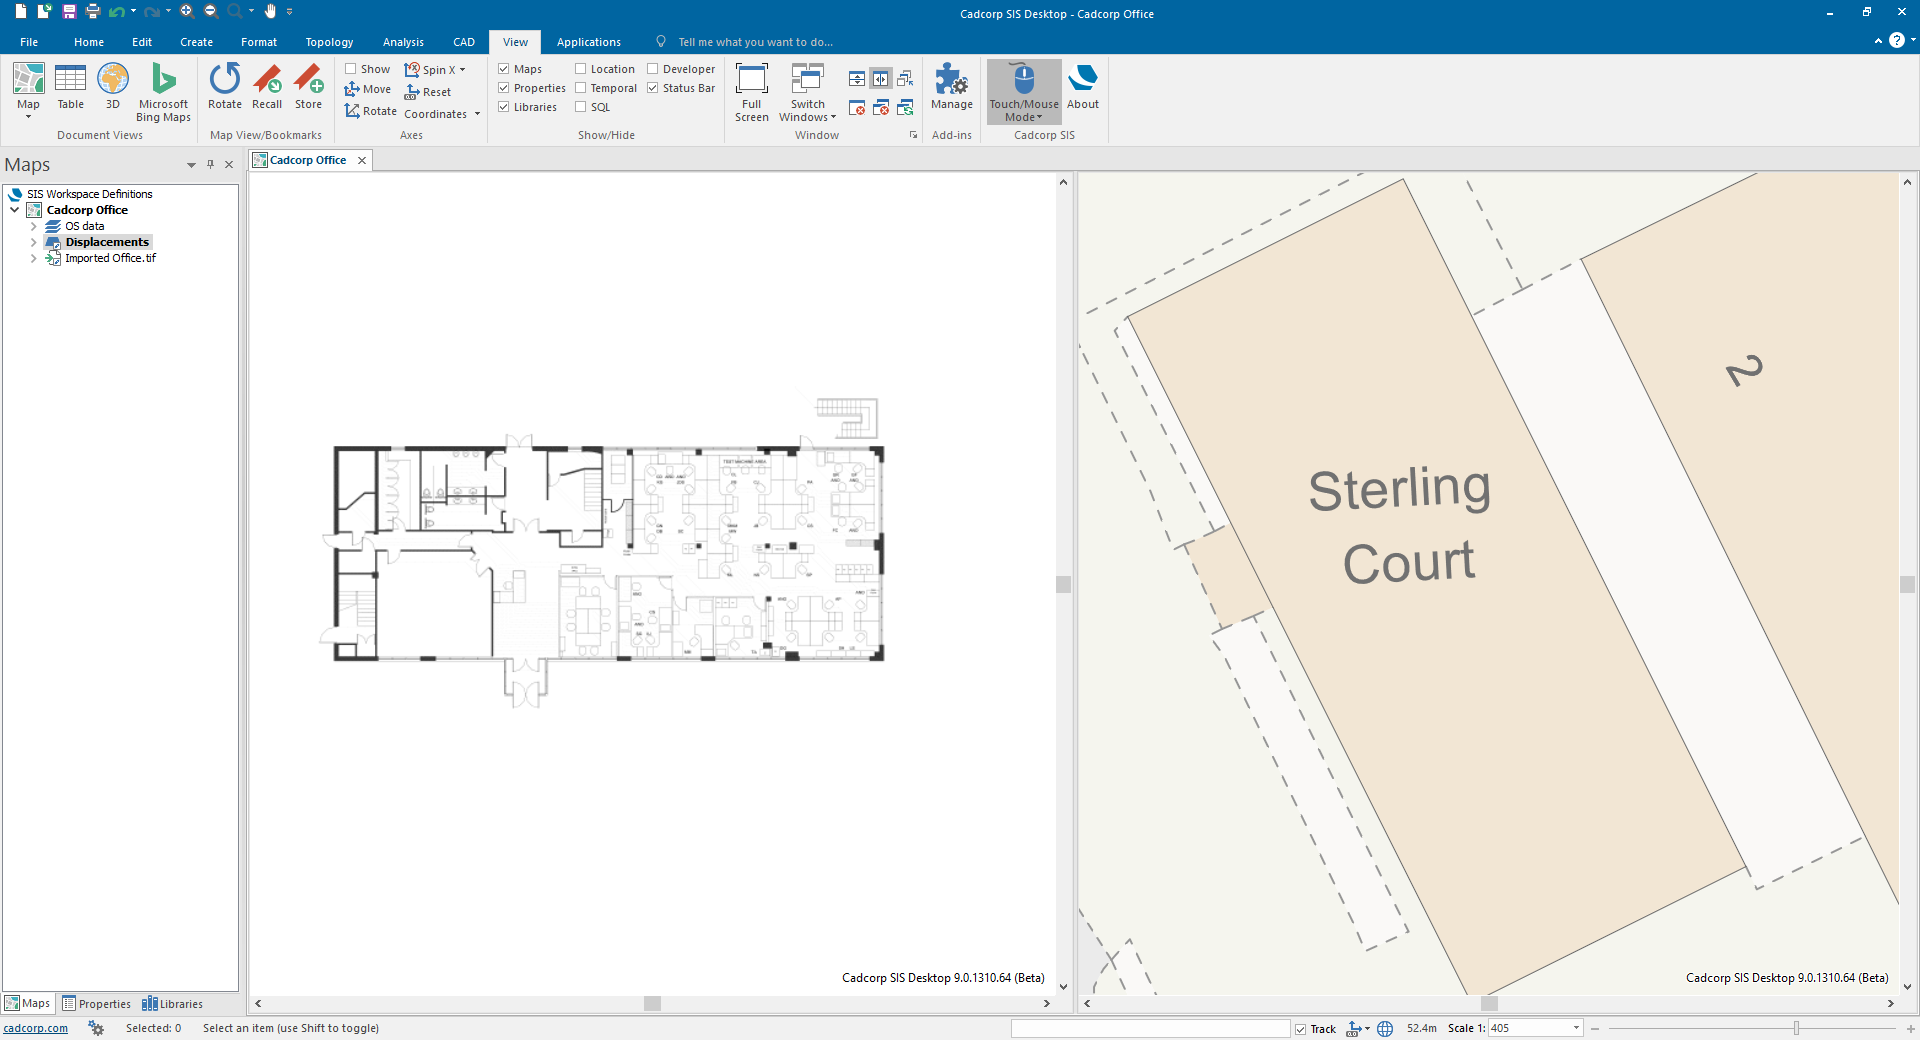Click the Recall bookmark icon
The image size is (1920, 1040).
pos(267,86)
